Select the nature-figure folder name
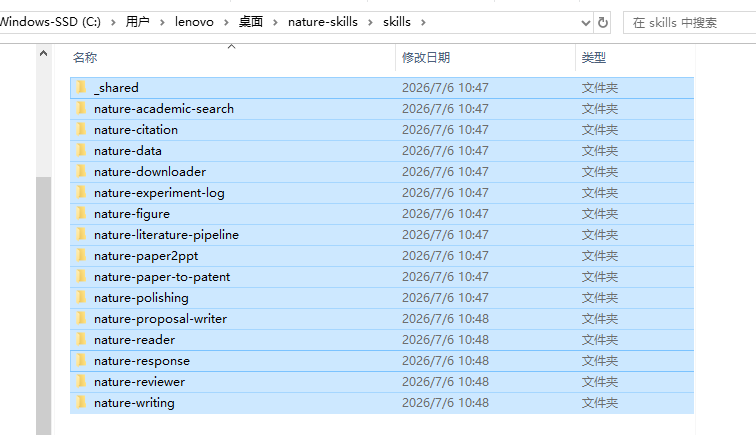 132,214
